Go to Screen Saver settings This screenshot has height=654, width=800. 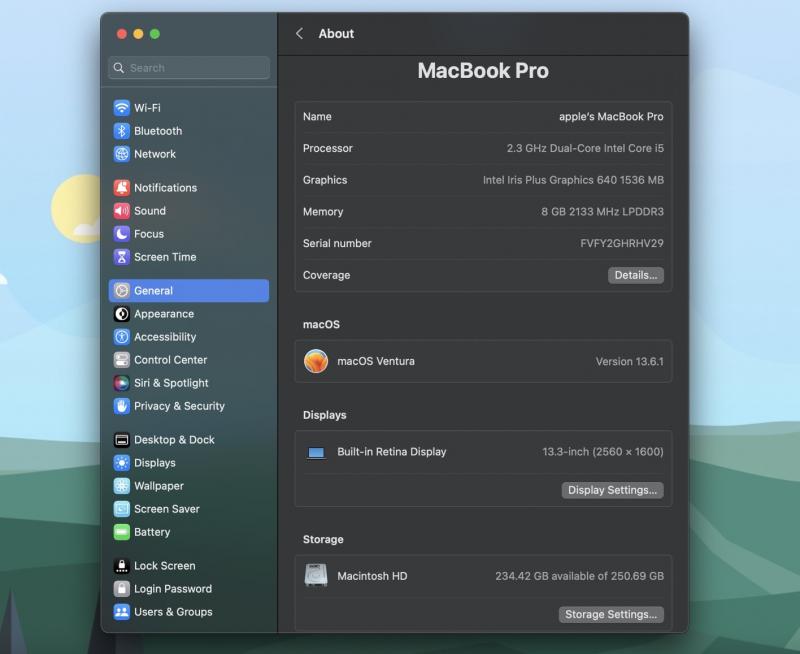[x=189, y=509]
